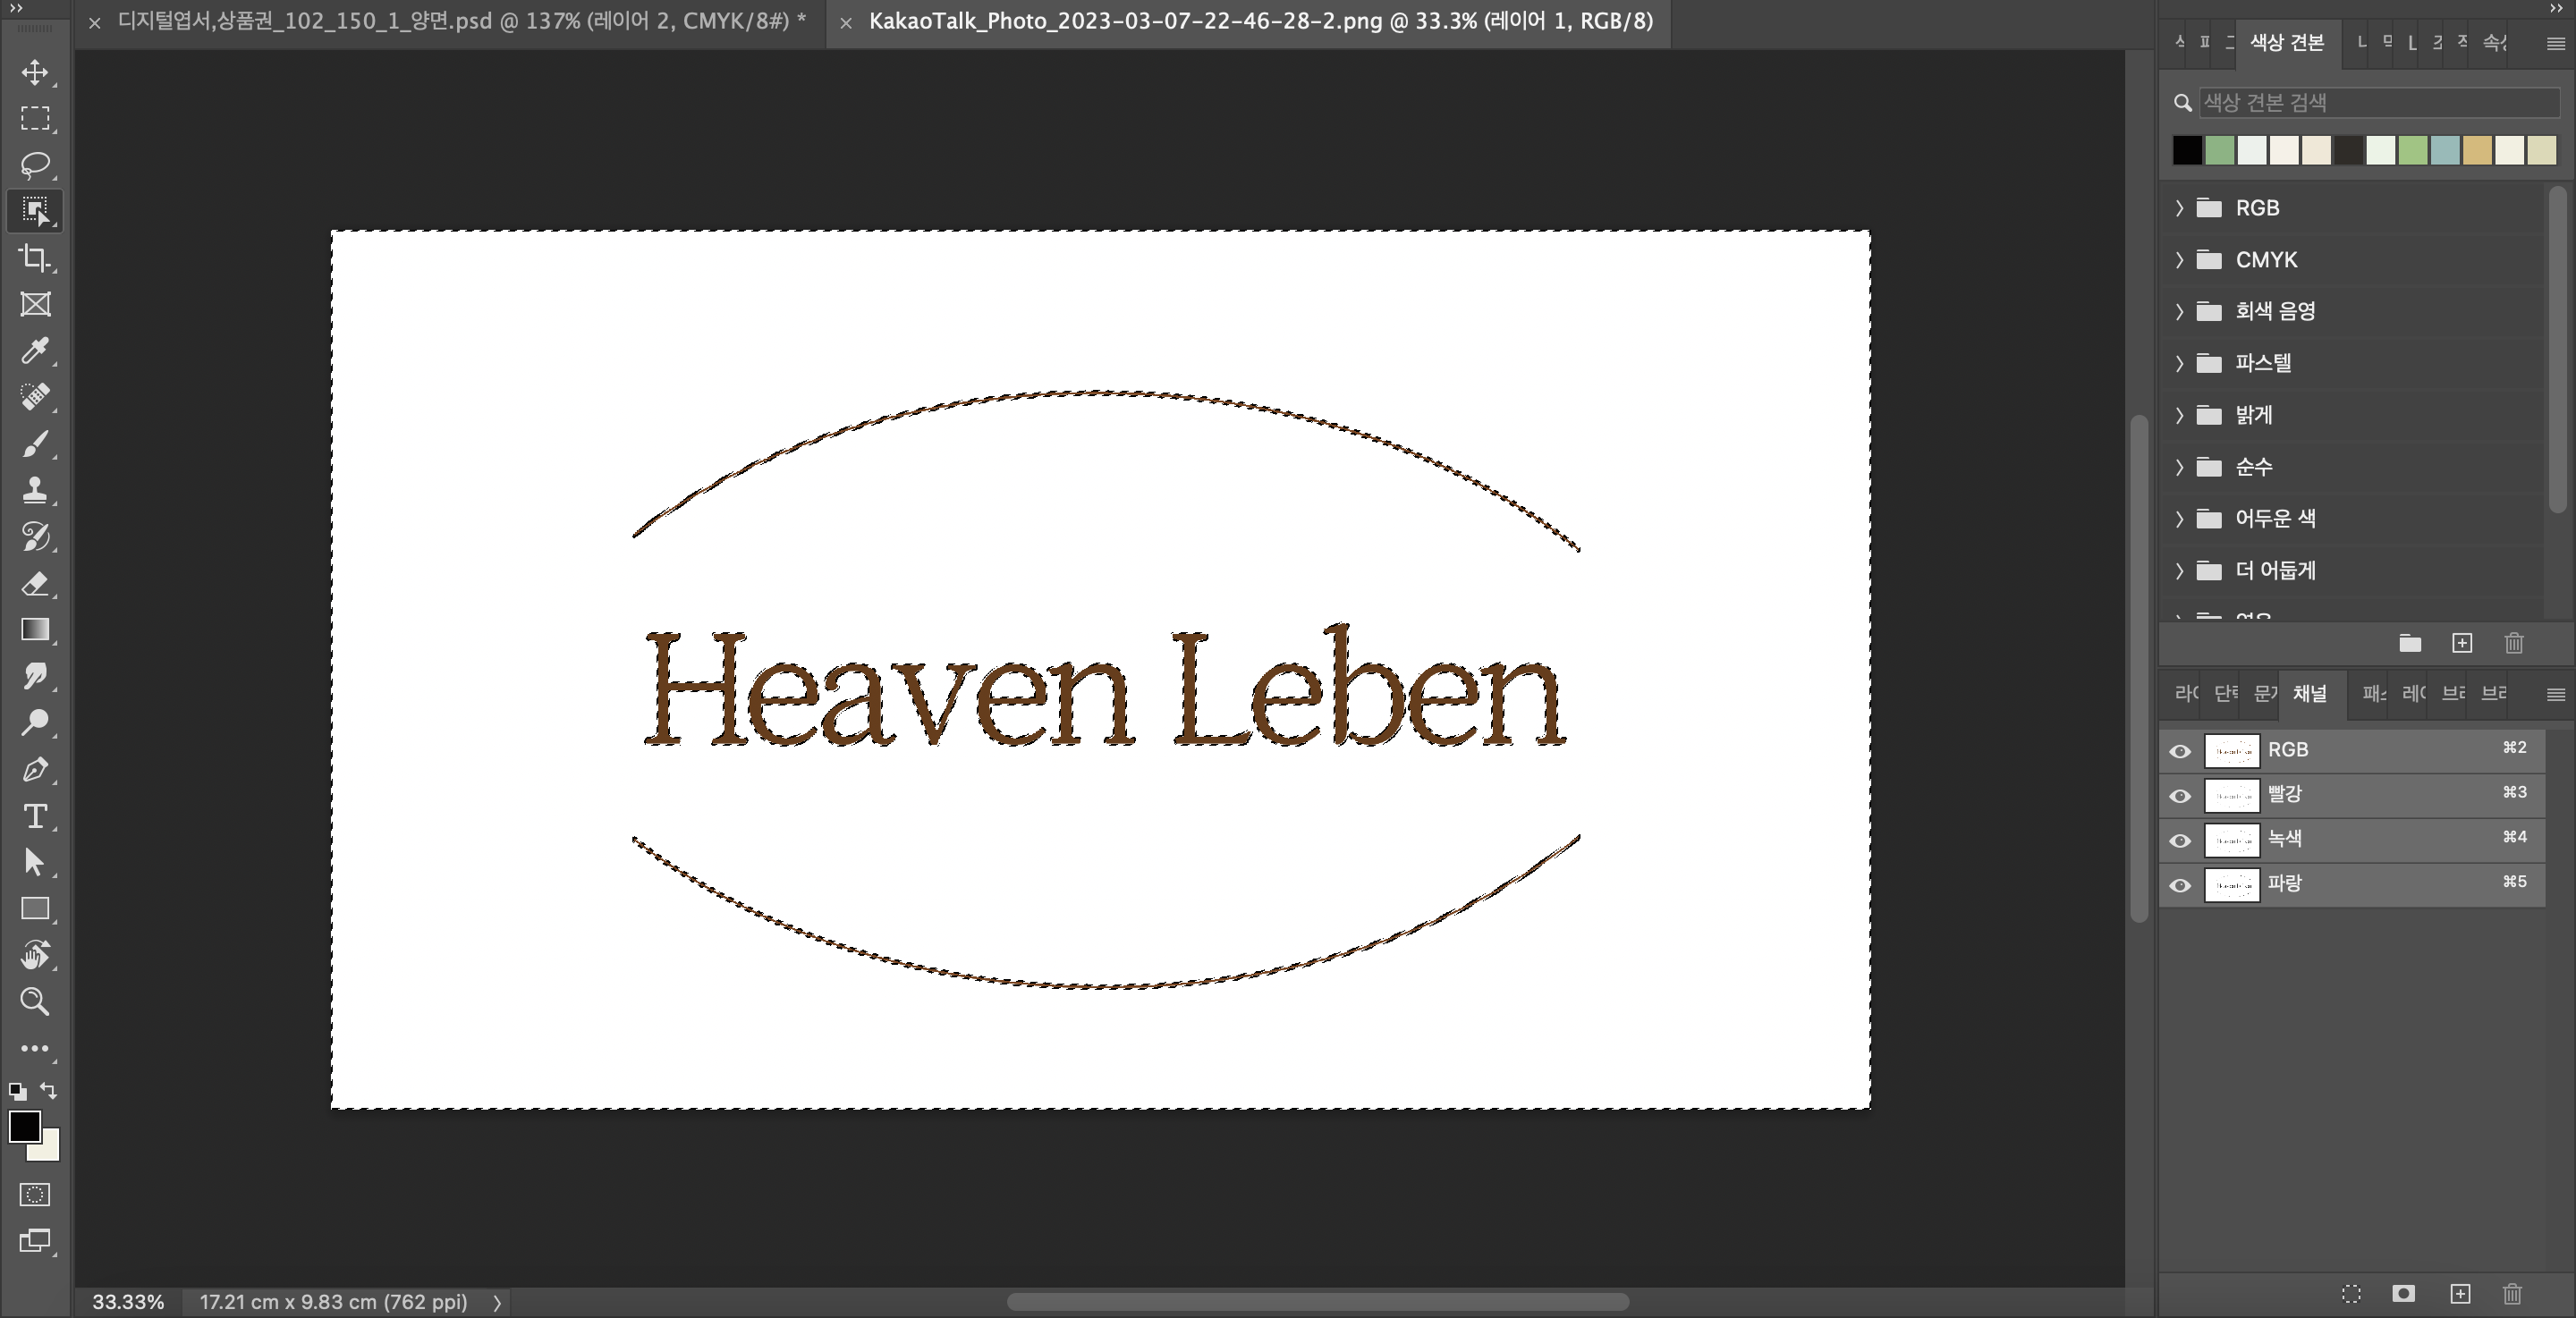Toggle 녹색 channel eye icon

[x=2180, y=841]
